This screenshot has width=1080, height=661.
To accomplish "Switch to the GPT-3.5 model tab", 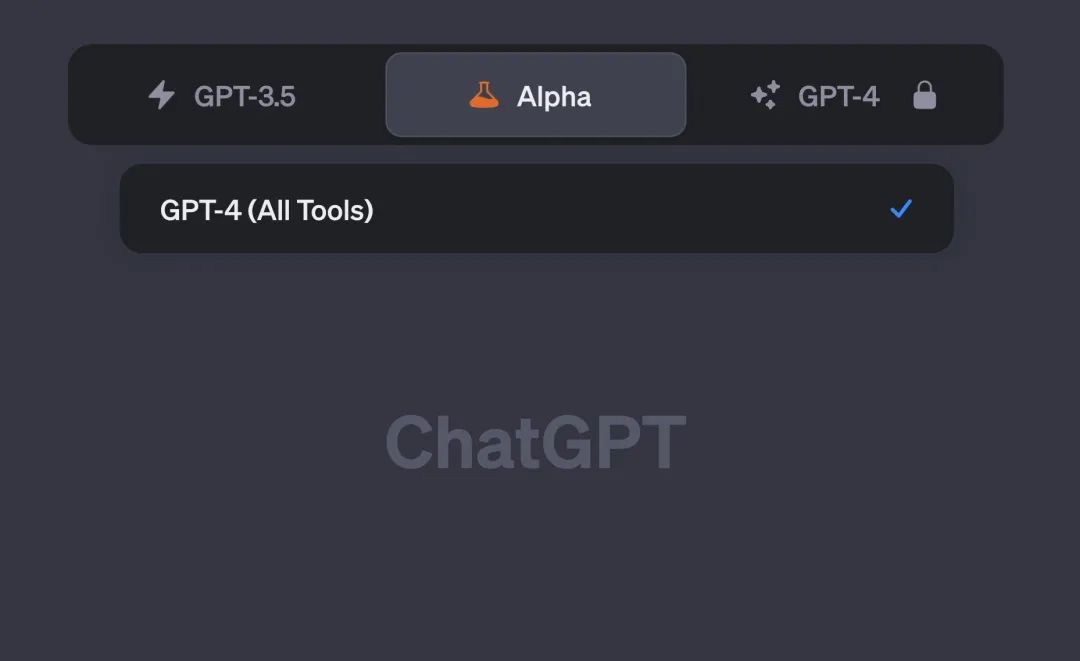I will tap(226, 96).
